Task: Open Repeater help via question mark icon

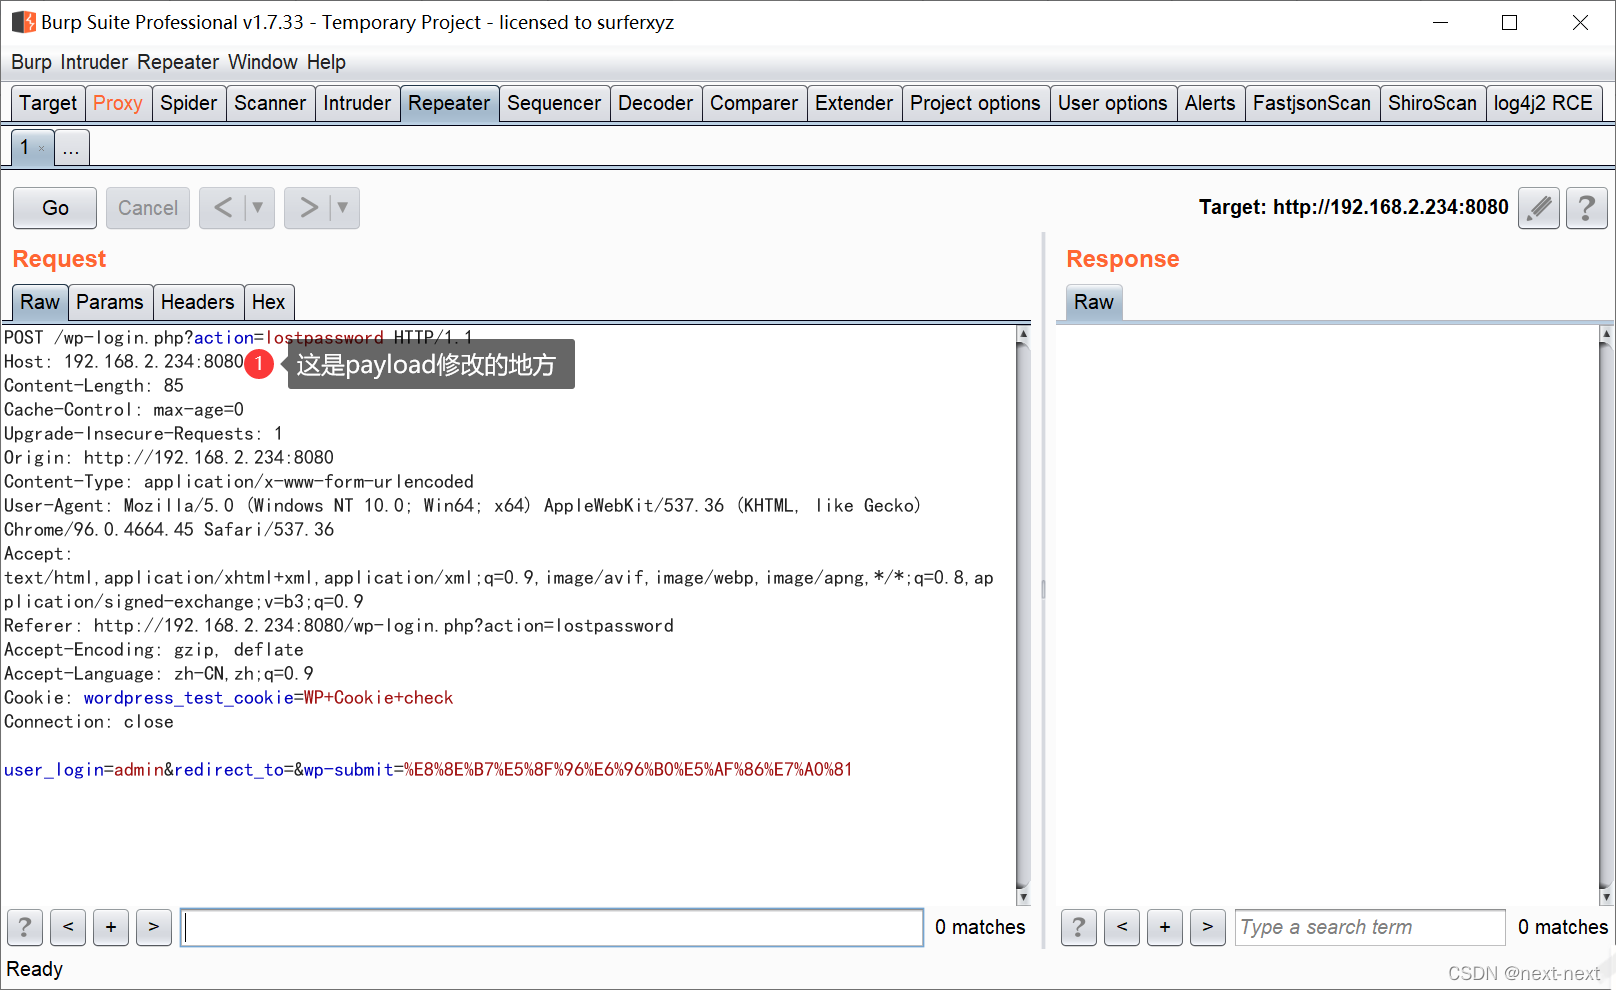Action: [1587, 208]
